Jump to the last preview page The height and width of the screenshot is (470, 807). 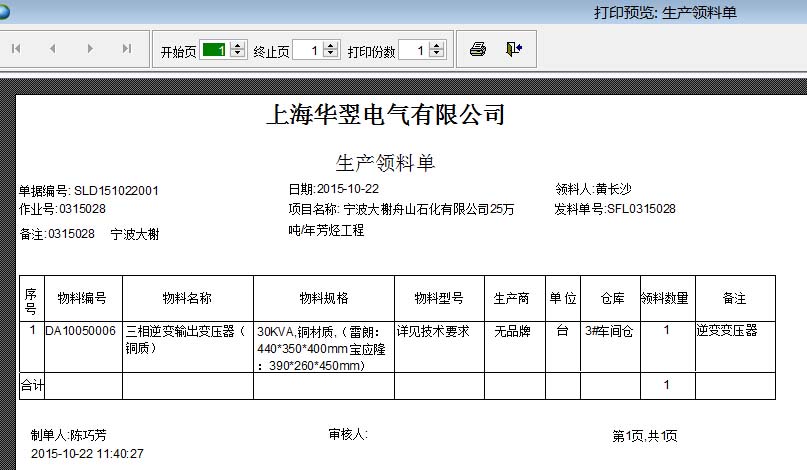coord(127,48)
